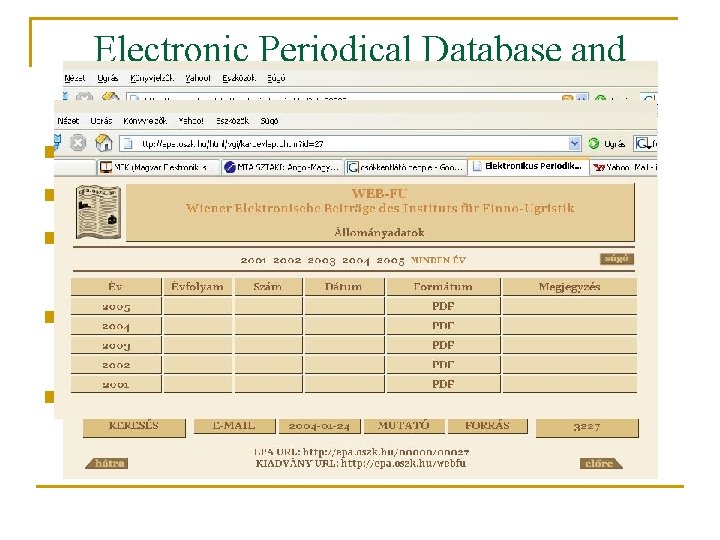This screenshot has height=540, width=720.
Task: Click the előre forward arrow button
Action: pyautogui.click(x=602, y=463)
